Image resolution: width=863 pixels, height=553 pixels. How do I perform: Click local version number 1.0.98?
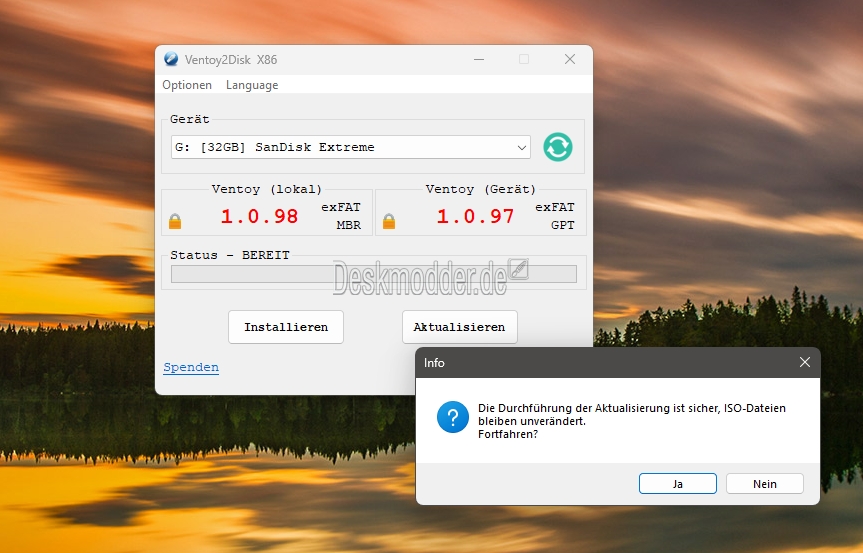click(x=259, y=216)
